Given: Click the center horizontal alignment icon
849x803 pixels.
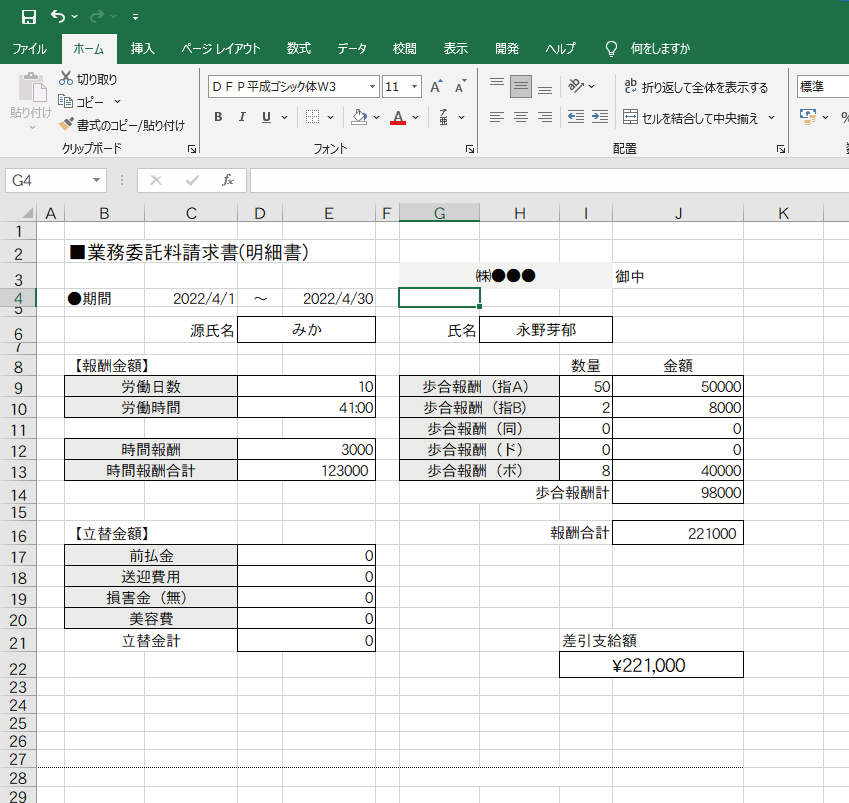Looking at the screenshot, I should coord(520,117).
